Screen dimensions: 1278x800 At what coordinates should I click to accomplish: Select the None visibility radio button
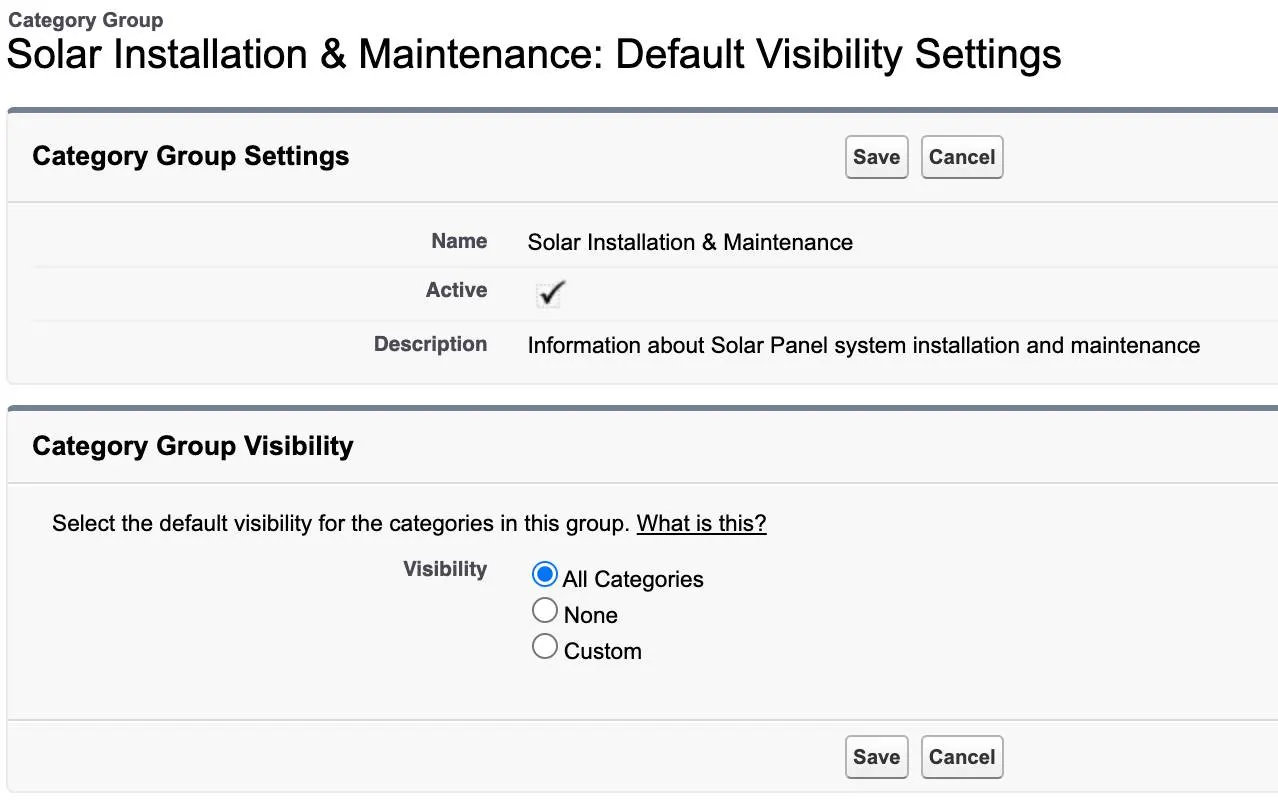(545, 610)
